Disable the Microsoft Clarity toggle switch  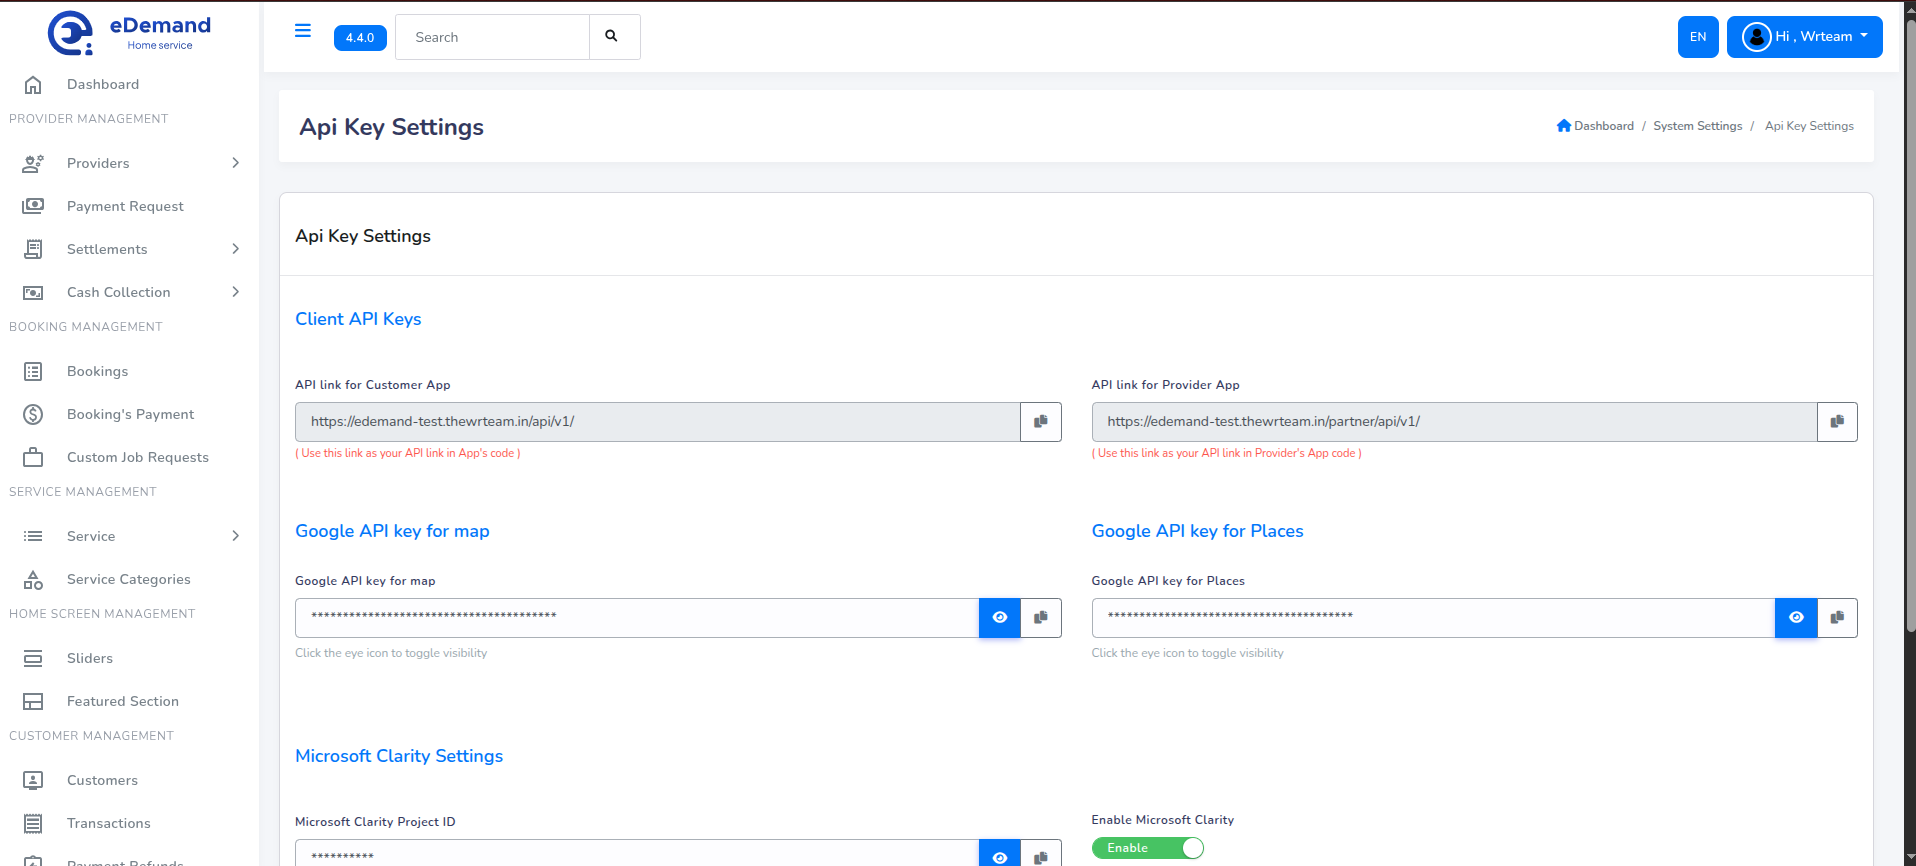click(1148, 848)
